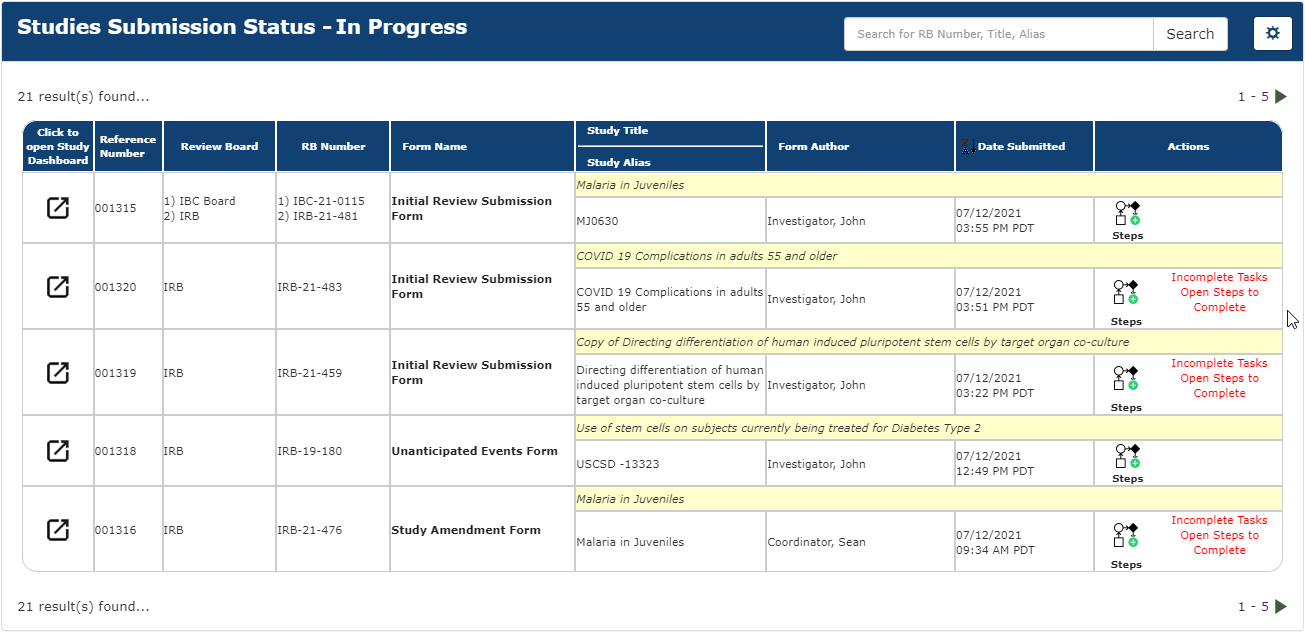Click RB number IRB-21-459
Screen dimensions: 1305x632
click(309, 373)
